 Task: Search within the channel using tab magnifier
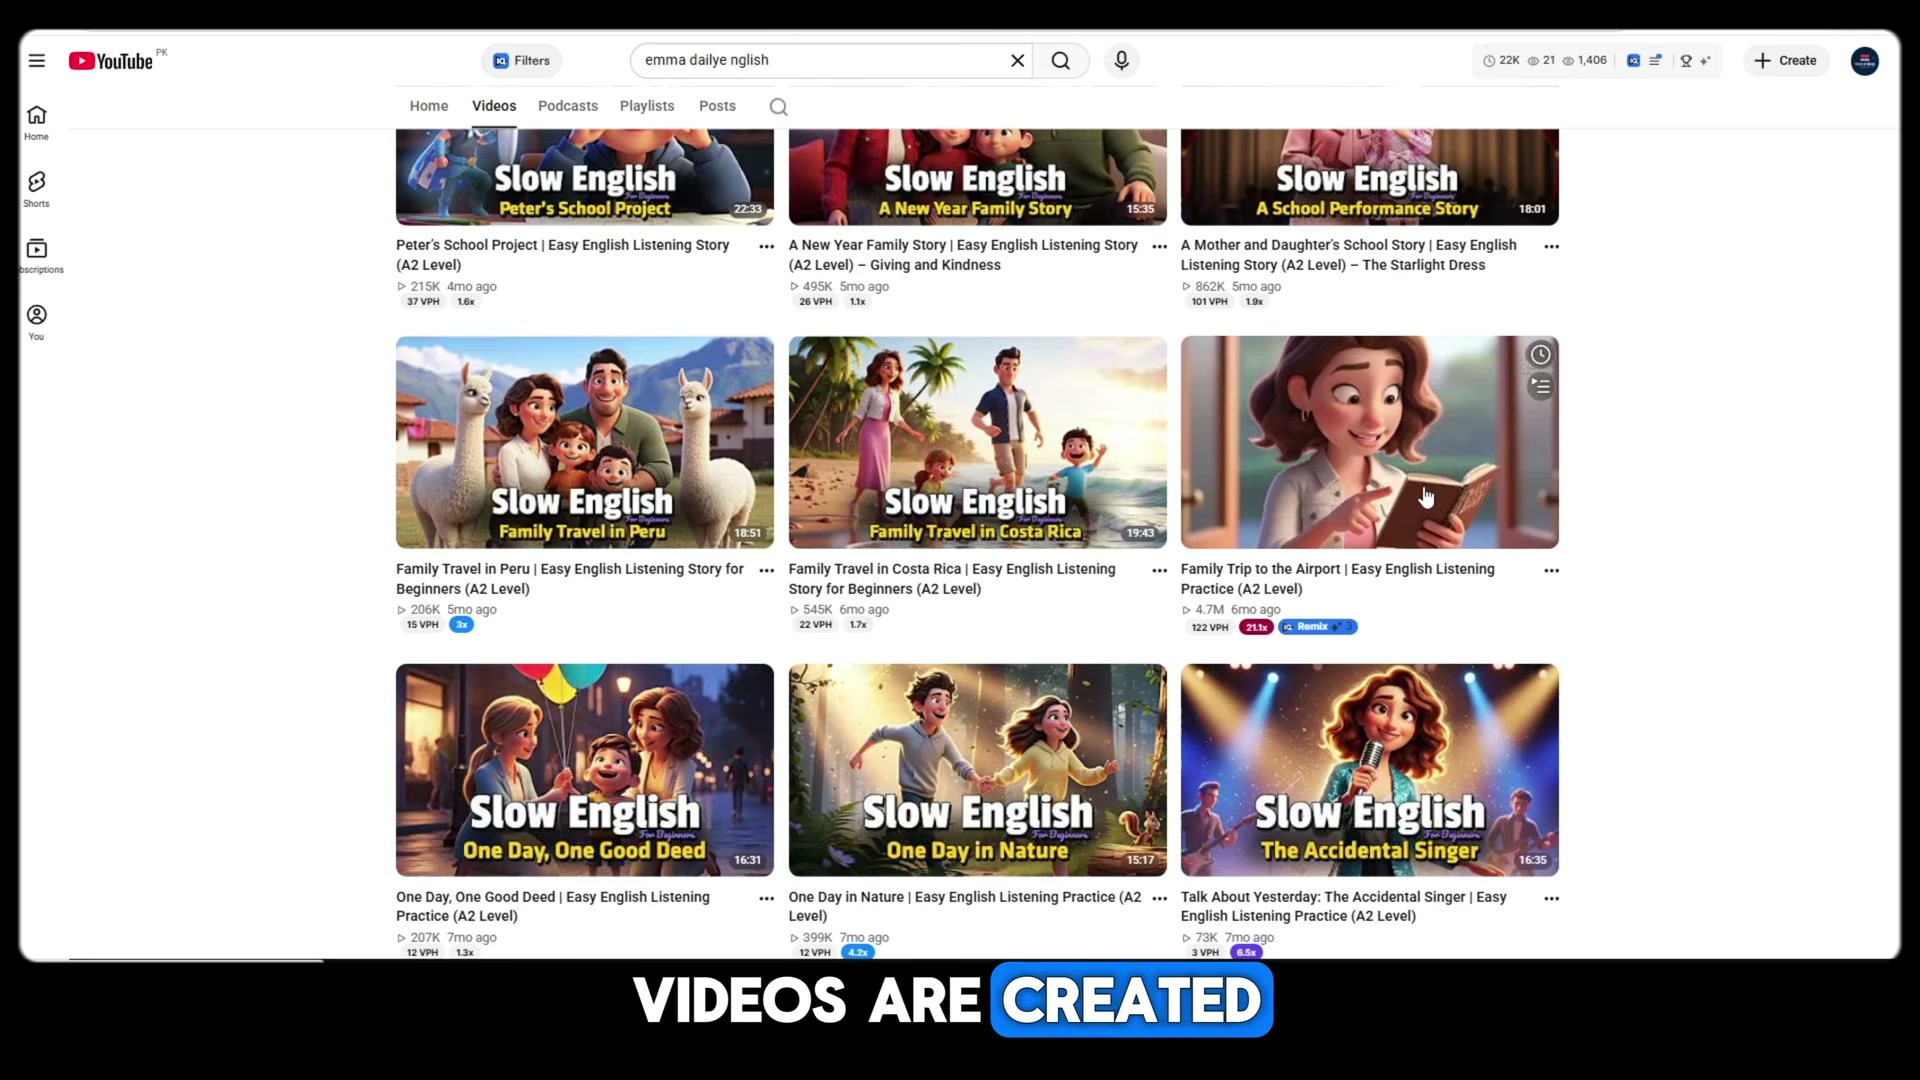[779, 107]
